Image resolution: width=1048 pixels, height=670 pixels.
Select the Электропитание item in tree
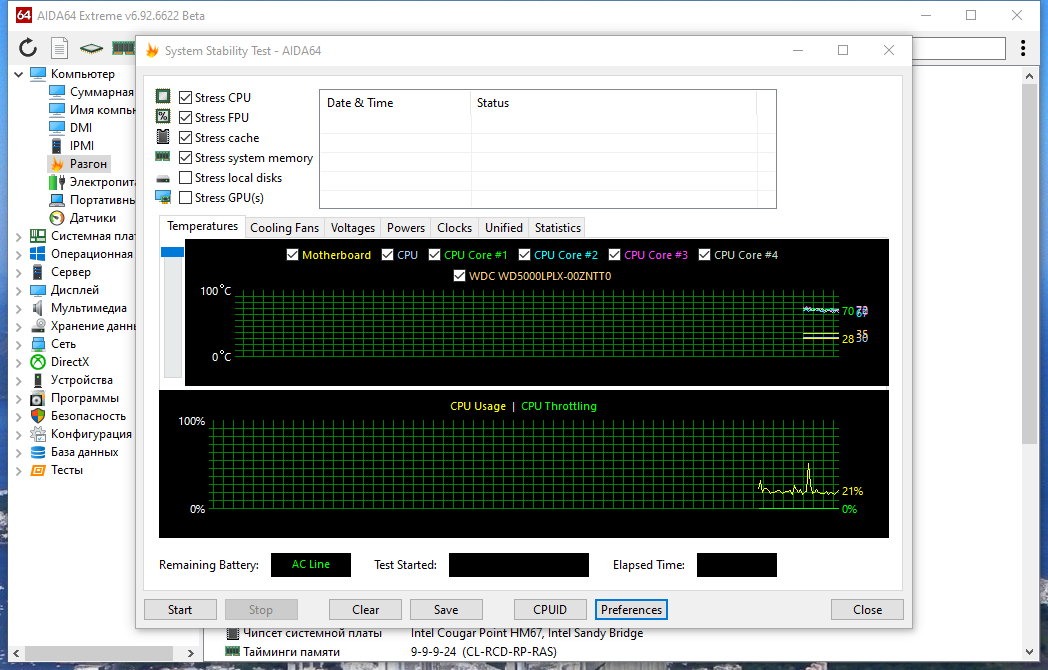click(92, 182)
